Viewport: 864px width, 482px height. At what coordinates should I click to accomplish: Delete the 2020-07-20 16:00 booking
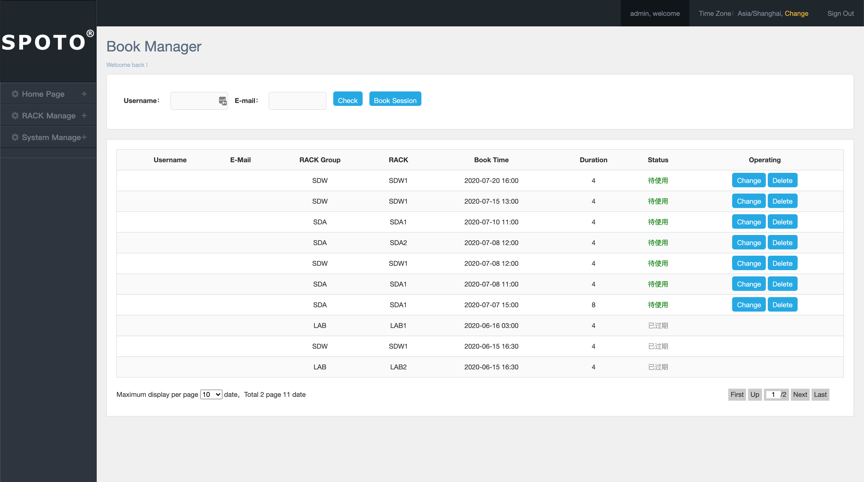click(x=782, y=181)
